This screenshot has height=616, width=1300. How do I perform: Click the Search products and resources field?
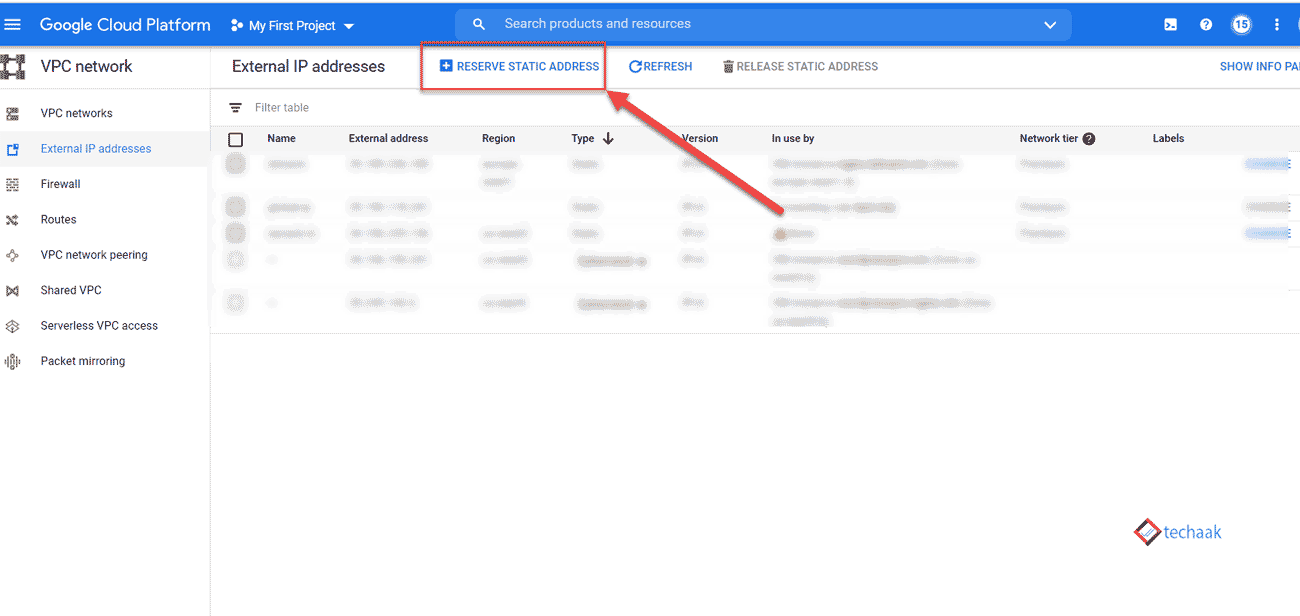pos(763,24)
